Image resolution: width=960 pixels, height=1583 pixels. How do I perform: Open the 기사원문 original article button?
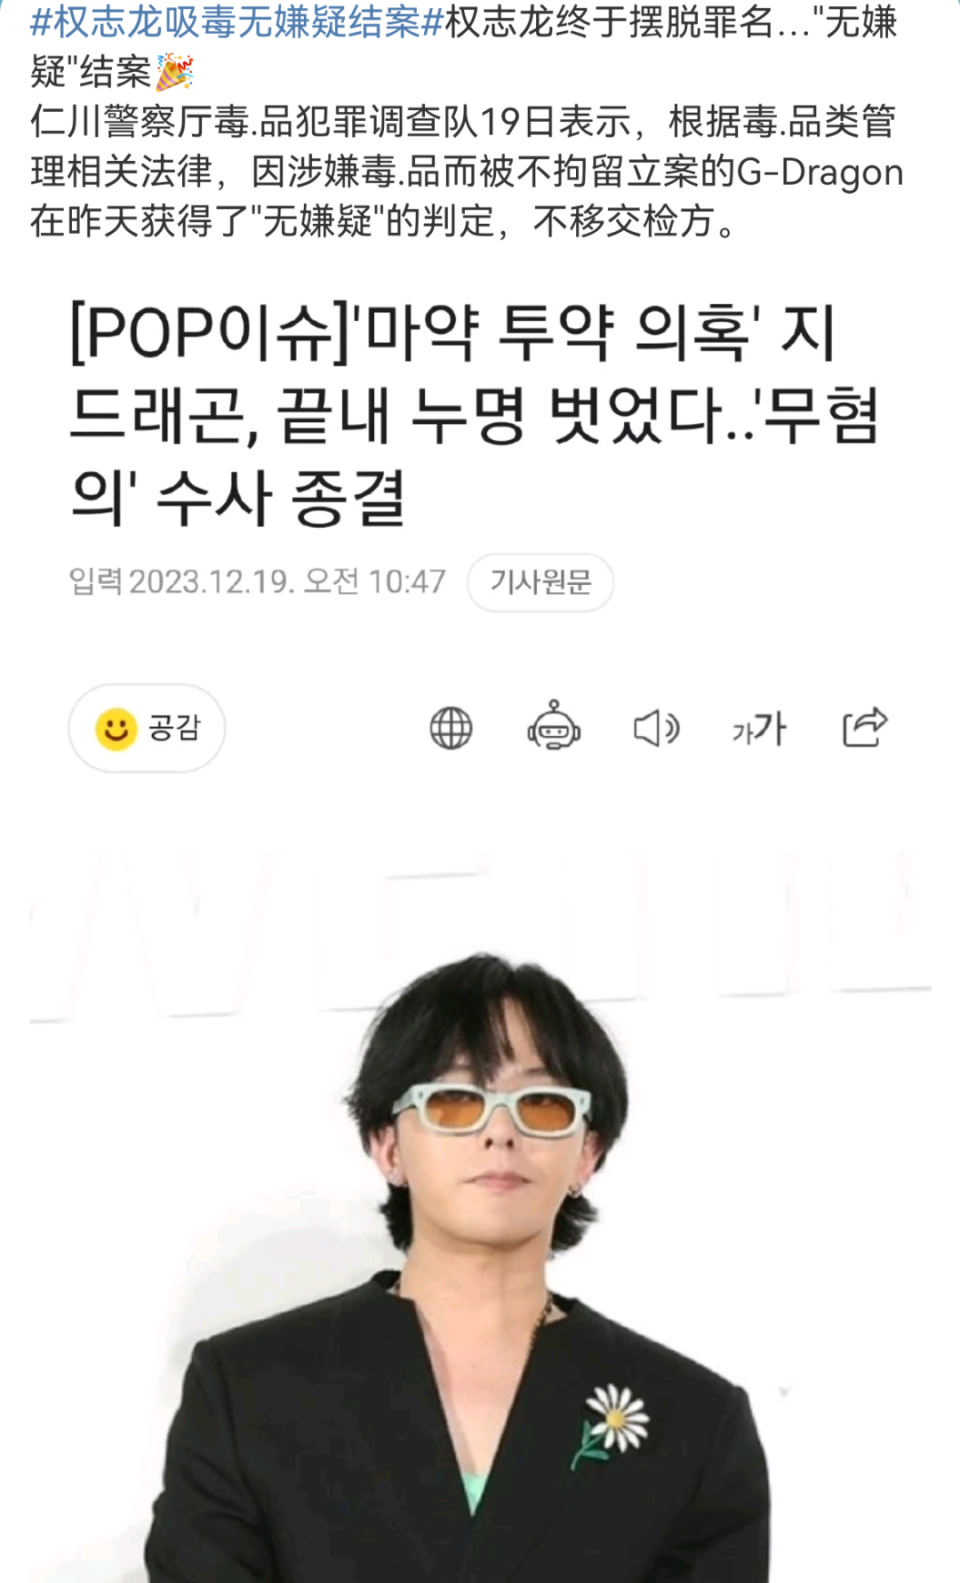(540, 582)
